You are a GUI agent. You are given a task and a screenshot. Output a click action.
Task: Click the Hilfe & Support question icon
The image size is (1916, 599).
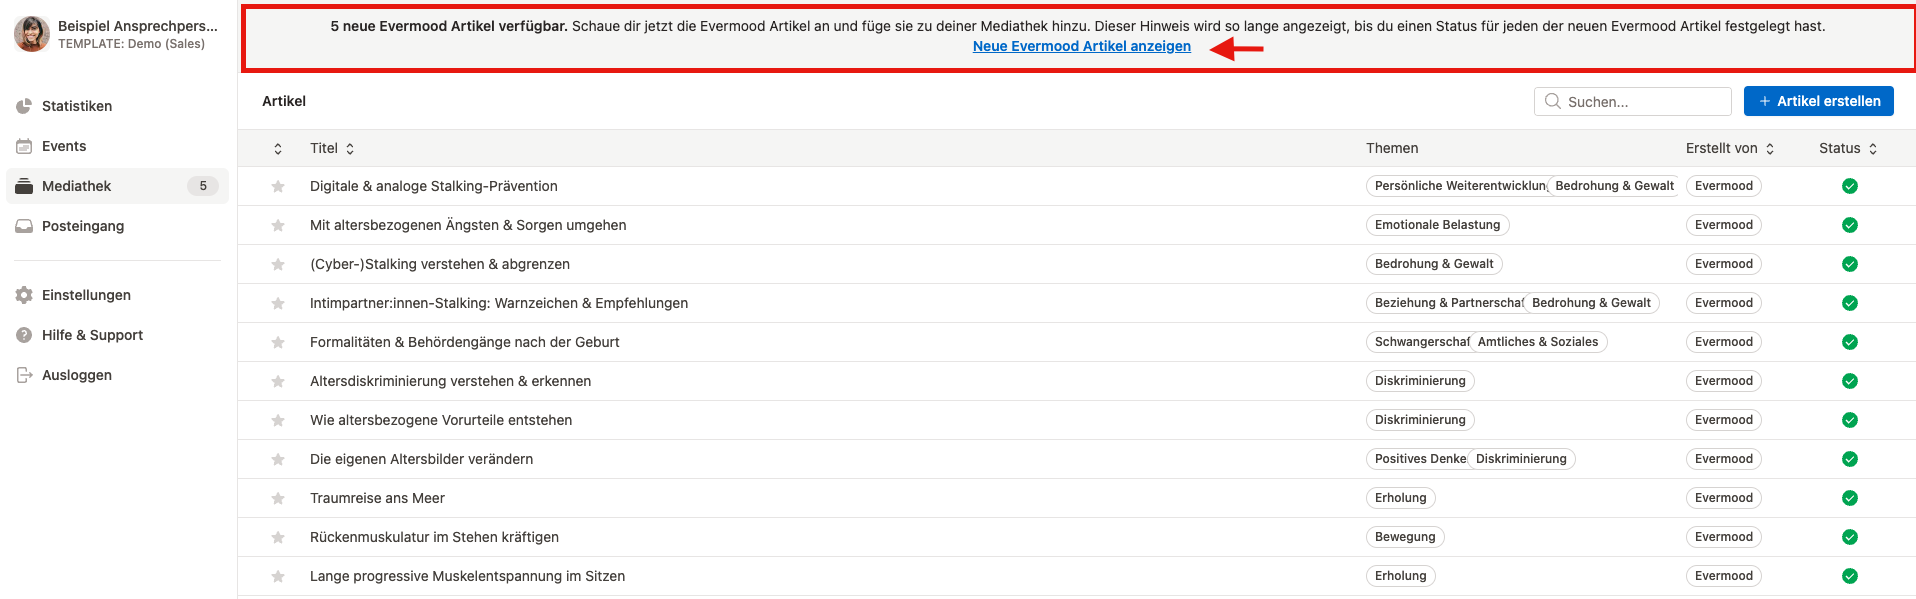(24, 335)
